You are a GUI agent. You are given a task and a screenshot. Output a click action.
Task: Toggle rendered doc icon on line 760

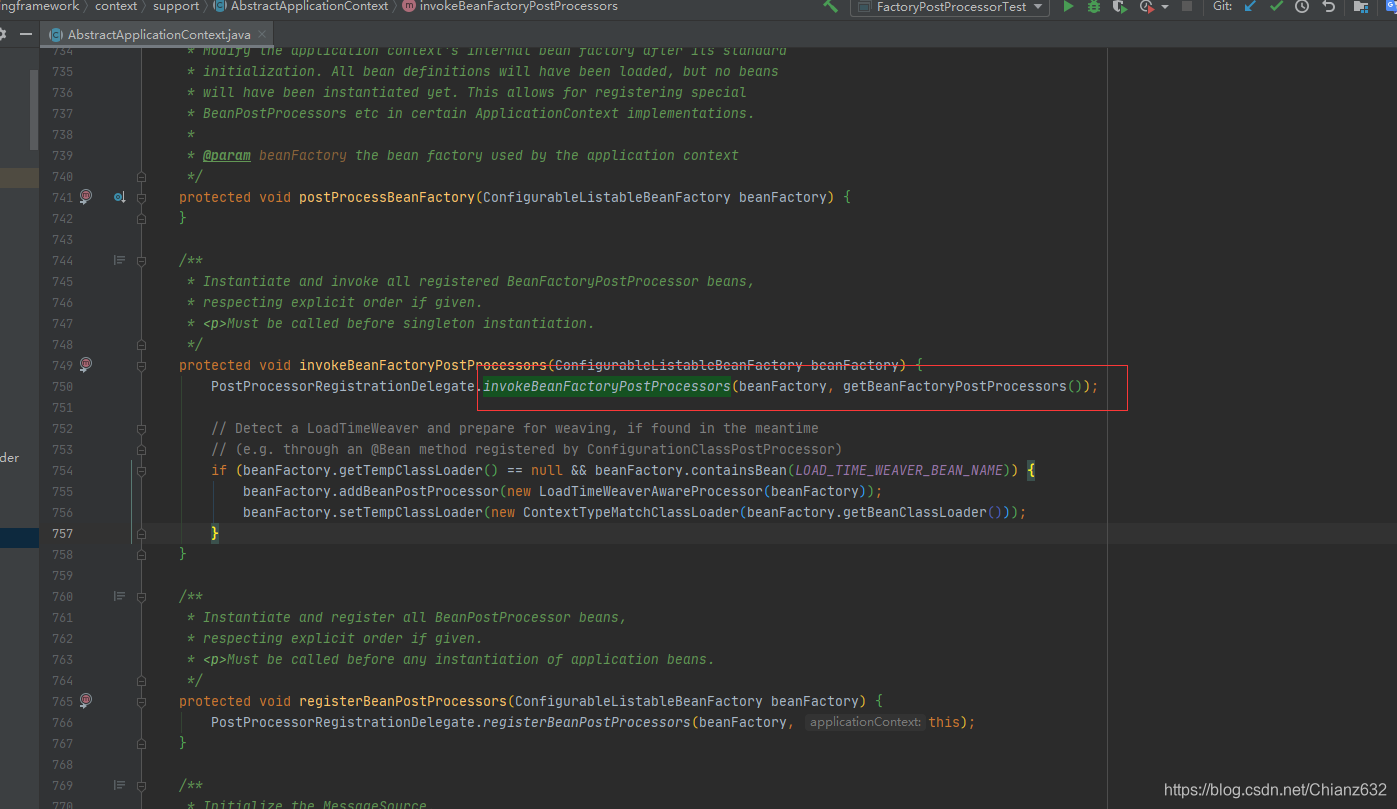click(119, 596)
